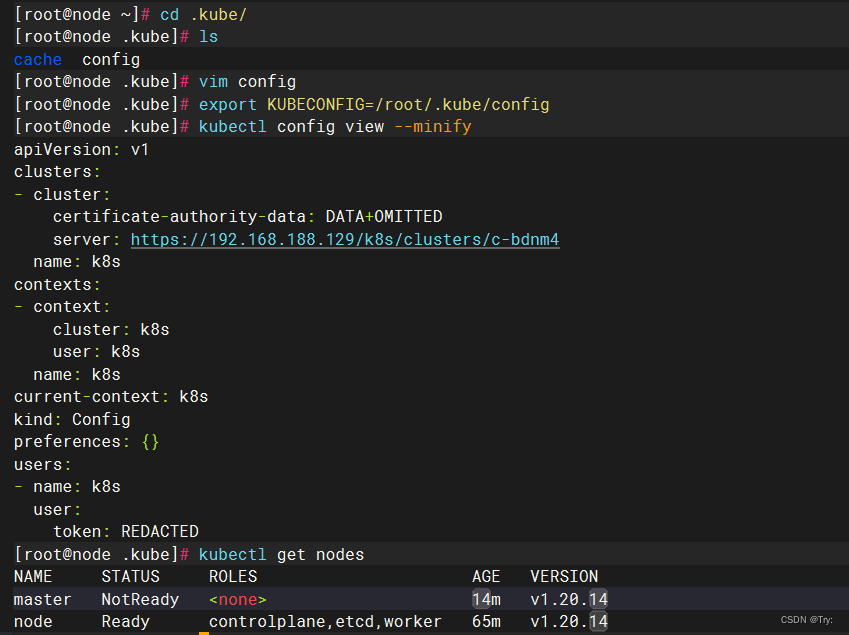Click the highlighted 'v1.20.14' version for node
Screen dimensions: 849x635
point(568,621)
